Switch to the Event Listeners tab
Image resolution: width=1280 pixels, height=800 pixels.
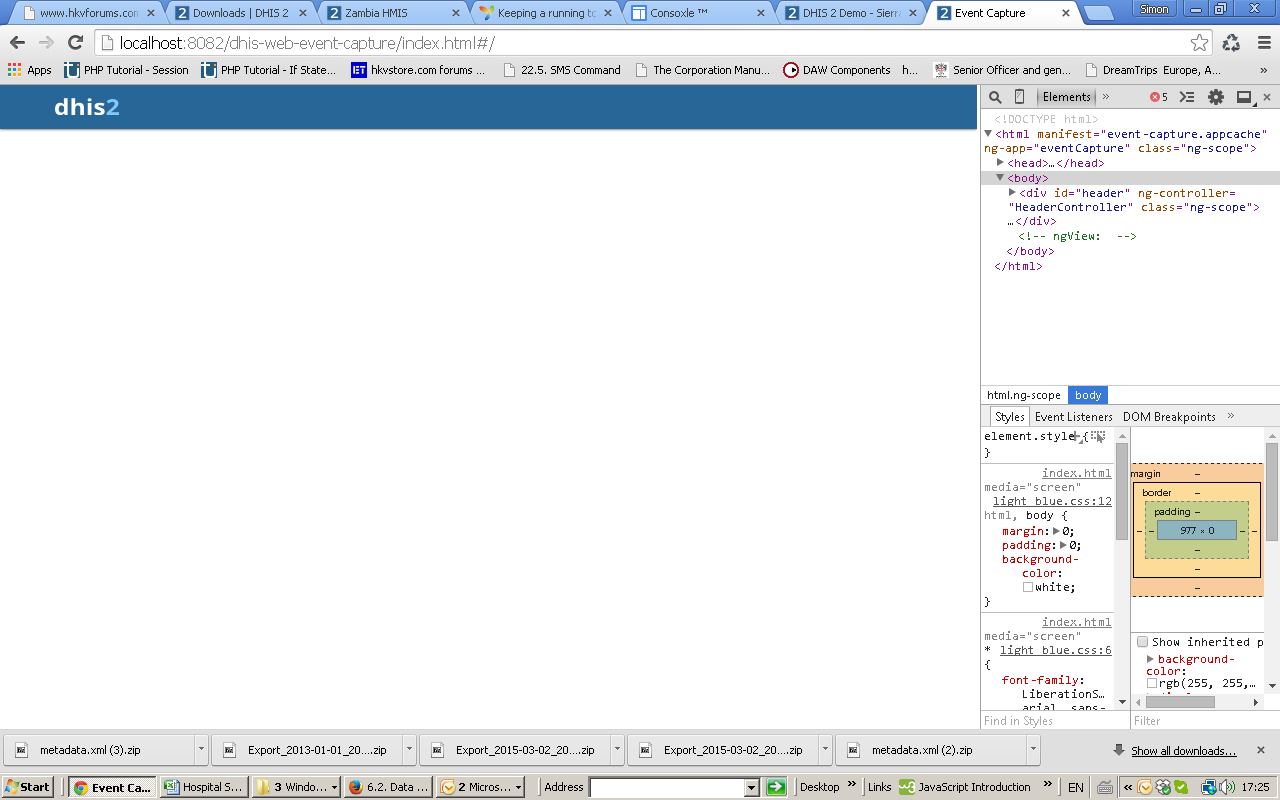click(x=1073, y=417)
